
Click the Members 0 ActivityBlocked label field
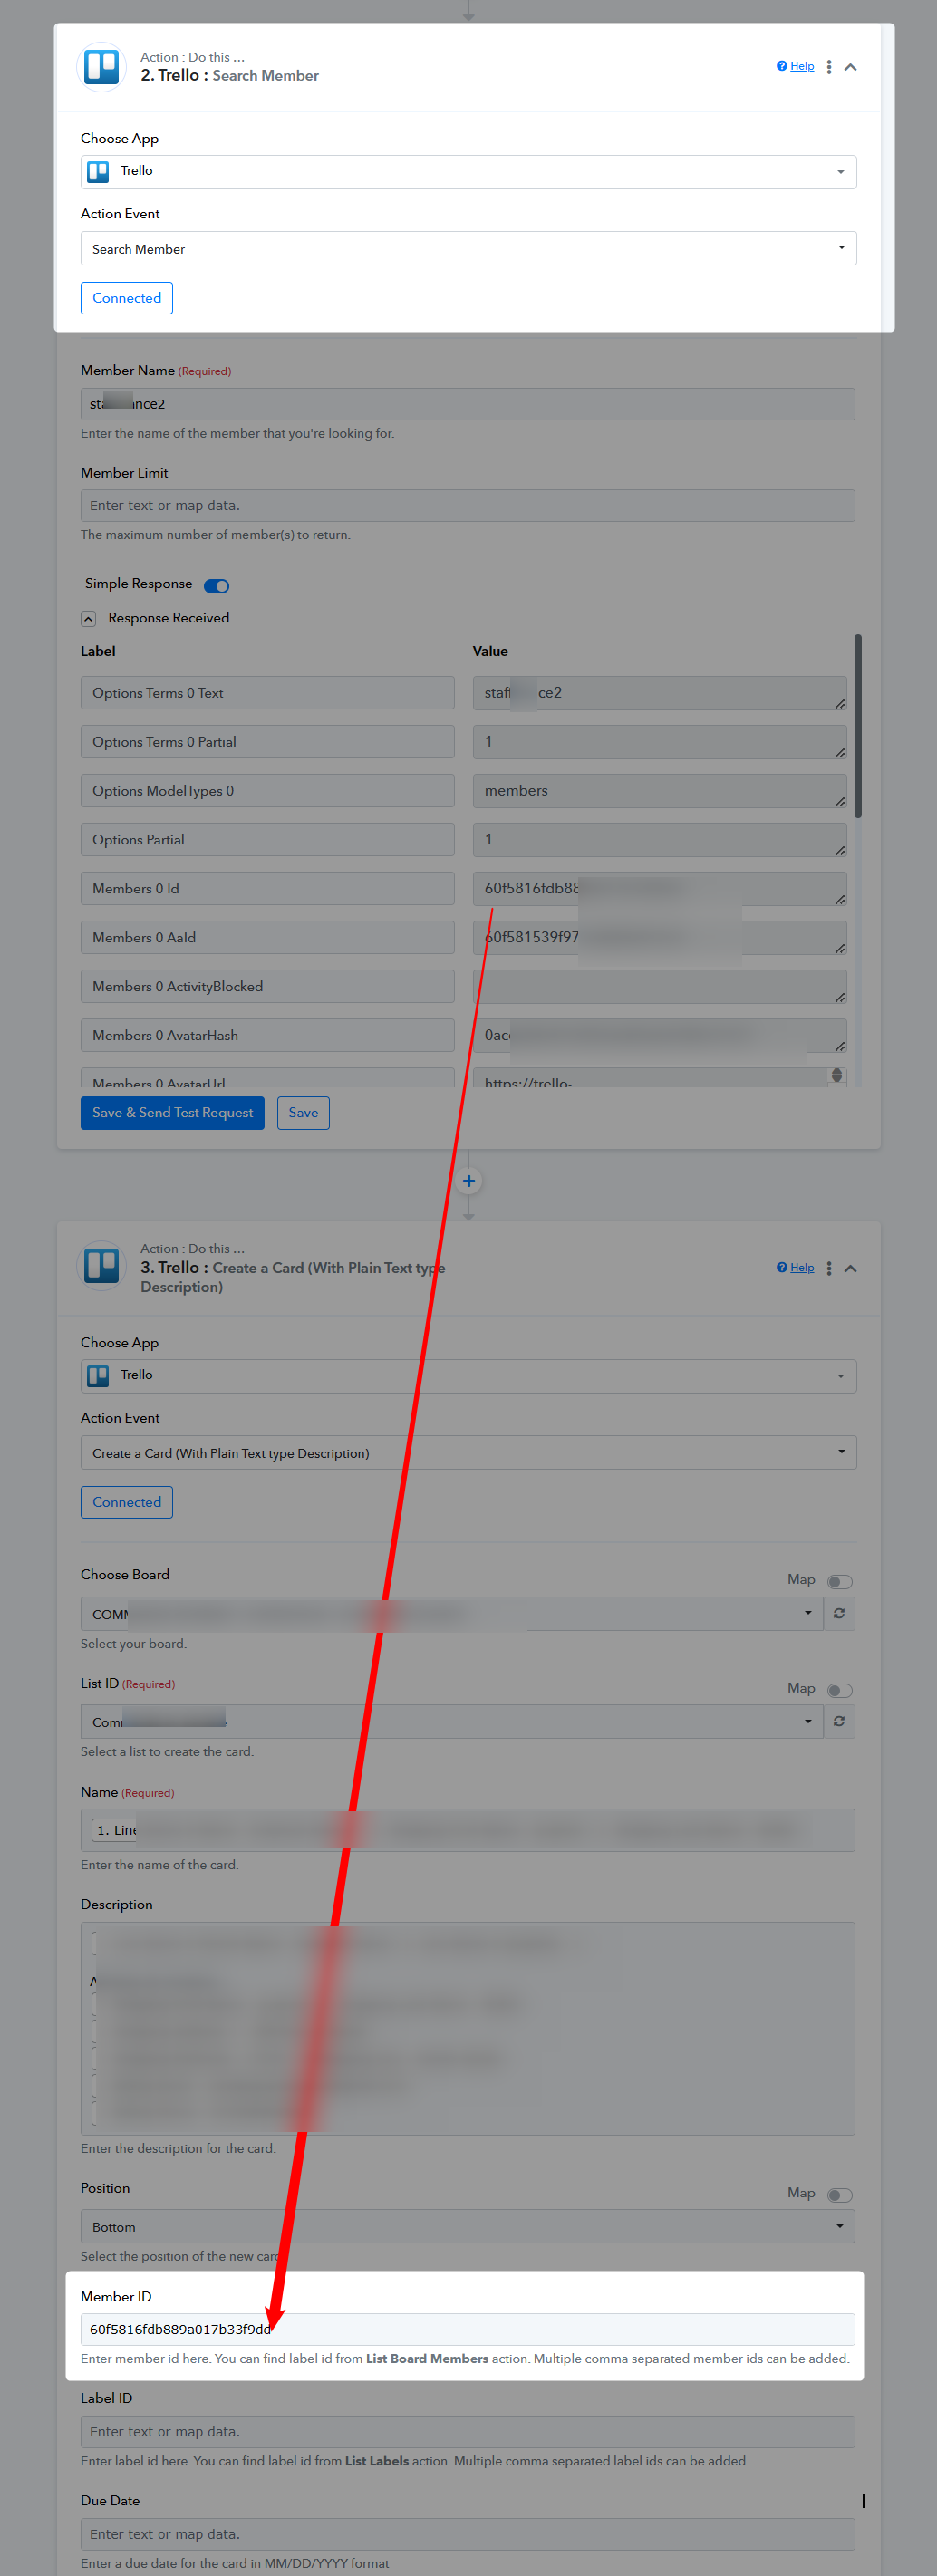[x=268, y=986]
